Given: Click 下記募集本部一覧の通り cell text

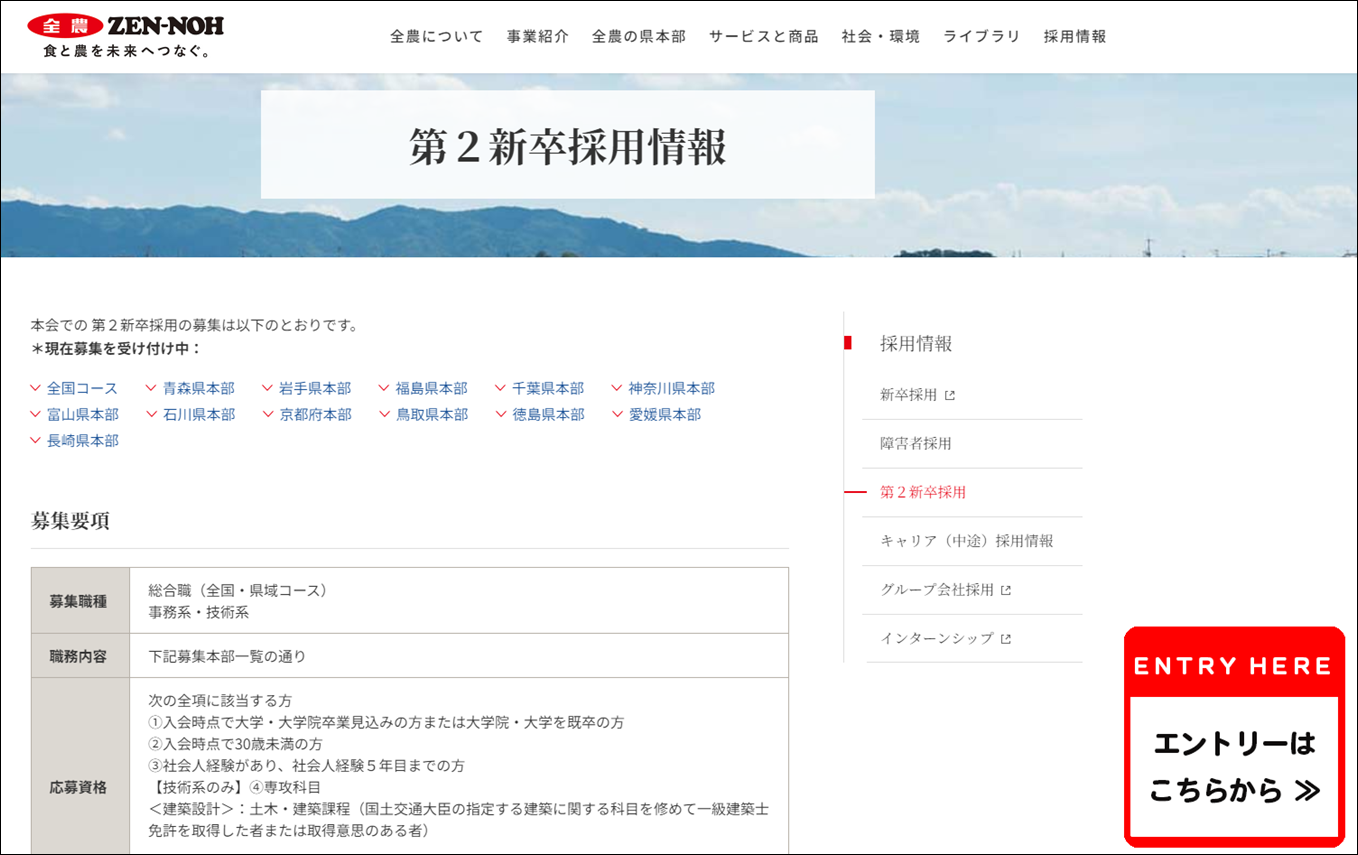Looking at the screenshot, I should coord(227,657).
